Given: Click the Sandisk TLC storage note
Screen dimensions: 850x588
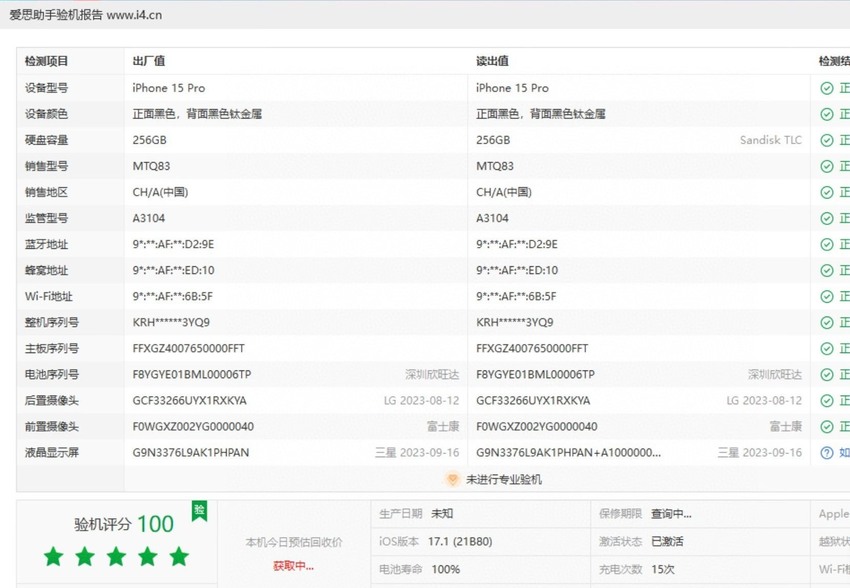Looking at the screenshot, I should tap(771, 140).
